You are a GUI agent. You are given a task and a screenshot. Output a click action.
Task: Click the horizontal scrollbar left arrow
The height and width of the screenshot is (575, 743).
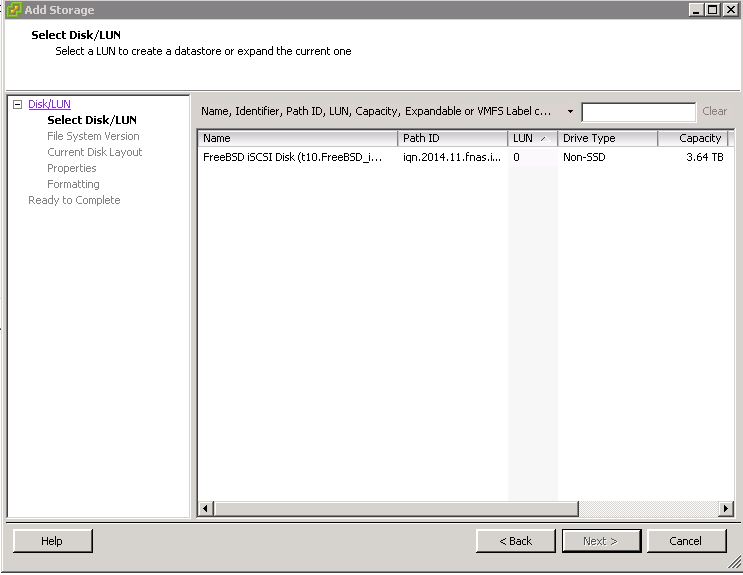click(205, 509)
